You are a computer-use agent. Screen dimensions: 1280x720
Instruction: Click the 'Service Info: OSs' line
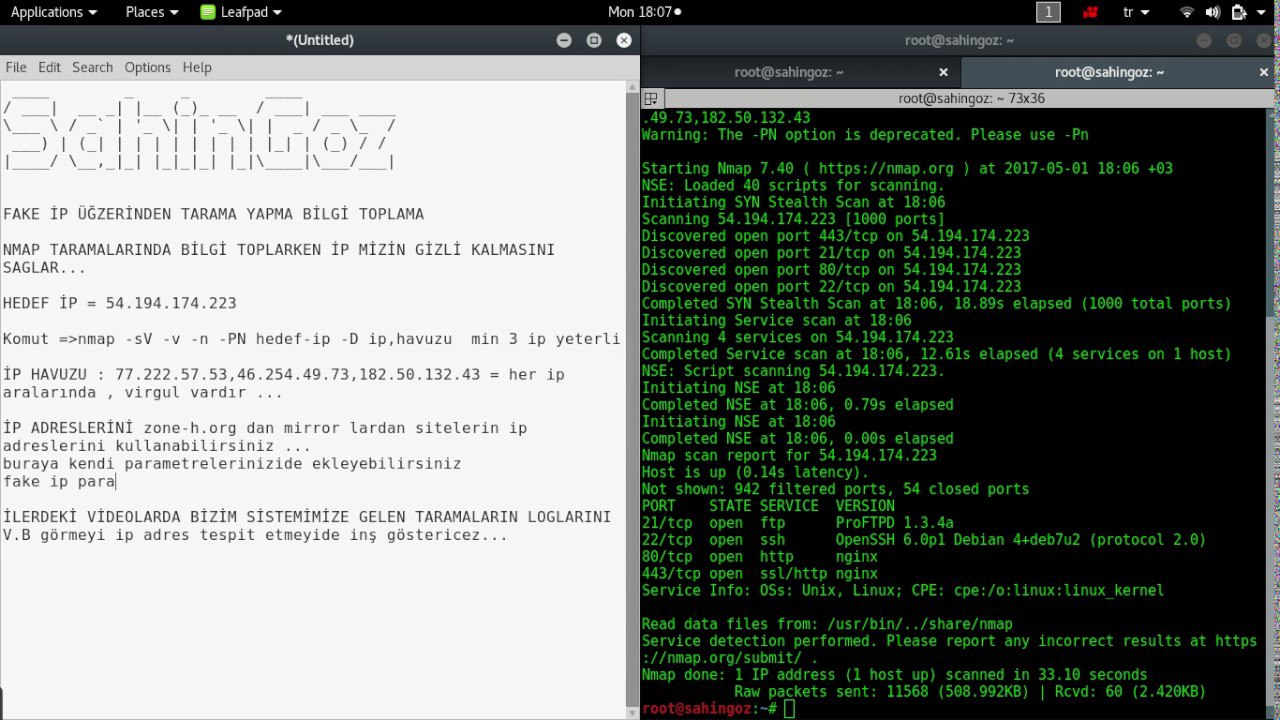(x=903, y=591)
